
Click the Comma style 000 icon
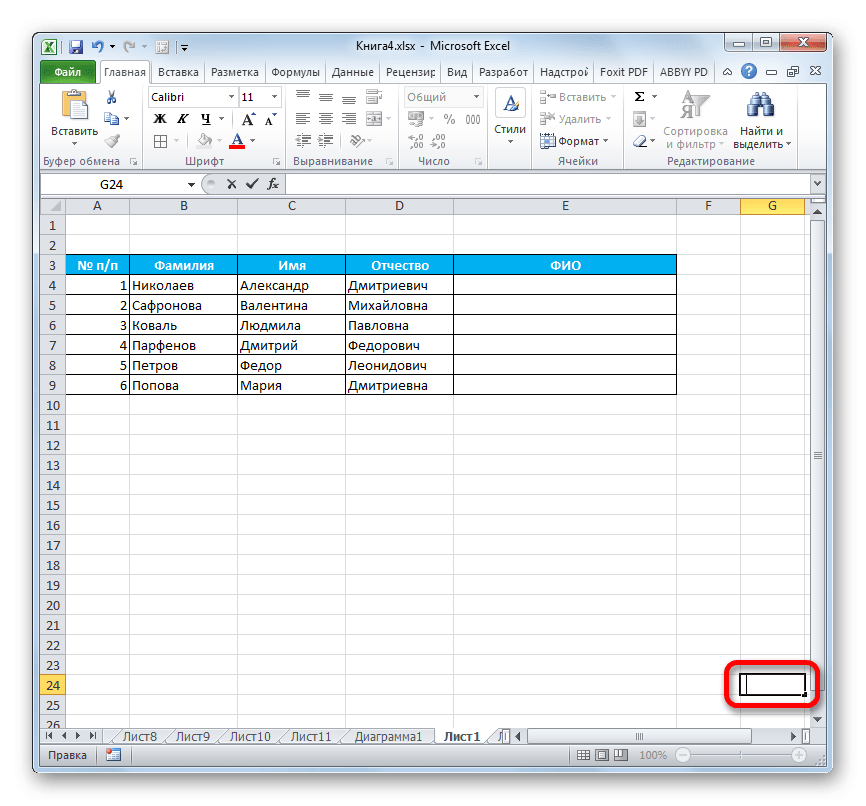(x=473, y=119)
